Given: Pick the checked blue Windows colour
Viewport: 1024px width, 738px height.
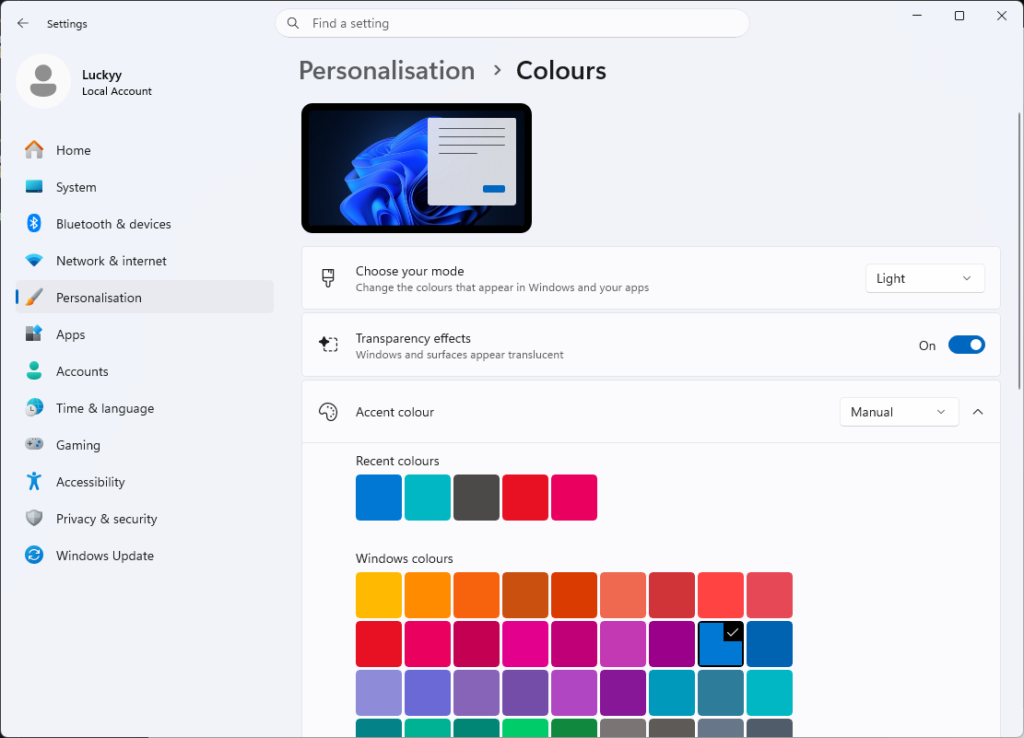Looking at the screenshot, I should tap(720, 644).
